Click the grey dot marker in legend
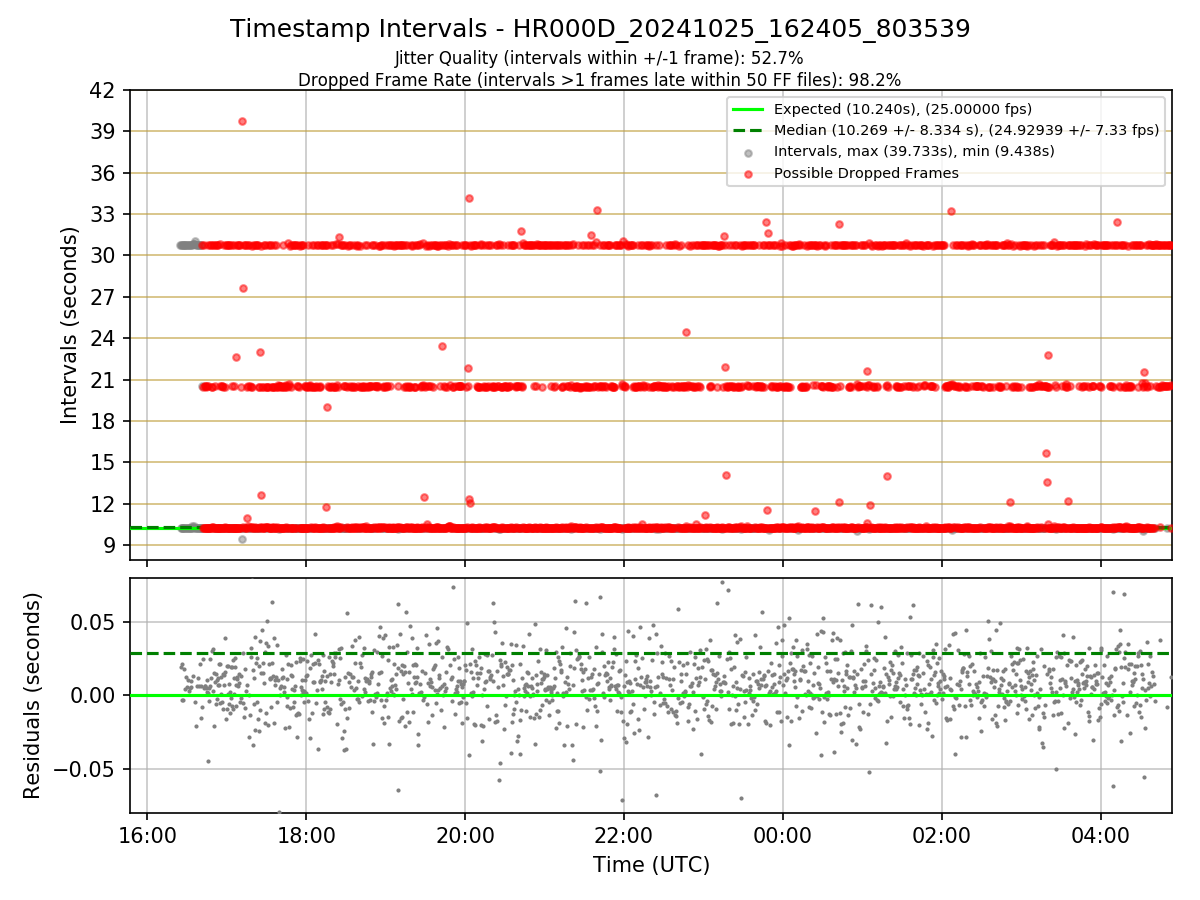Viewport: 1200px width, 900px height. (748, 152)
